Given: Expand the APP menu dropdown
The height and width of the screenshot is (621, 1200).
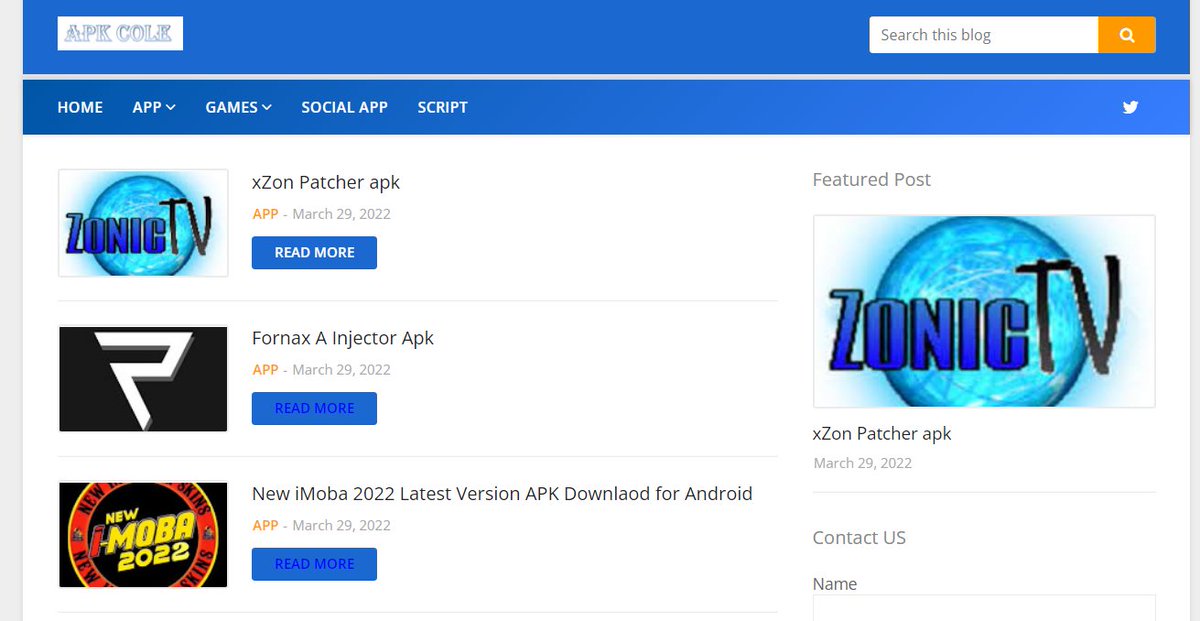Looking at the screenshot, I should coord(154,107).
